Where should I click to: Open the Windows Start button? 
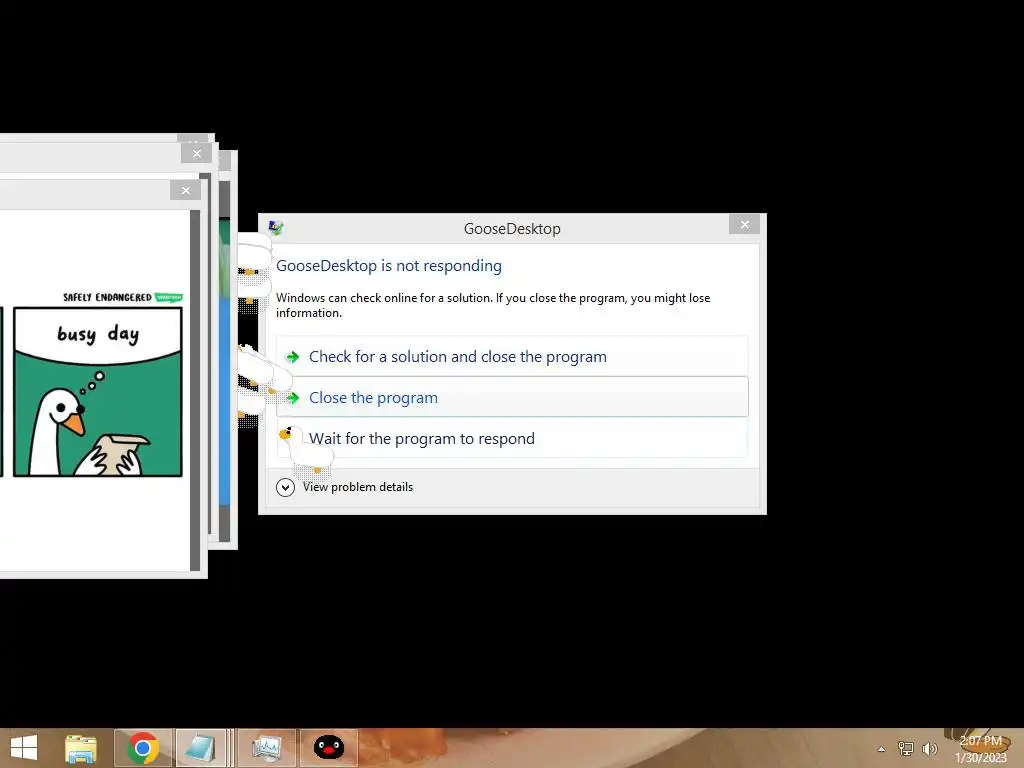[24, 748]
